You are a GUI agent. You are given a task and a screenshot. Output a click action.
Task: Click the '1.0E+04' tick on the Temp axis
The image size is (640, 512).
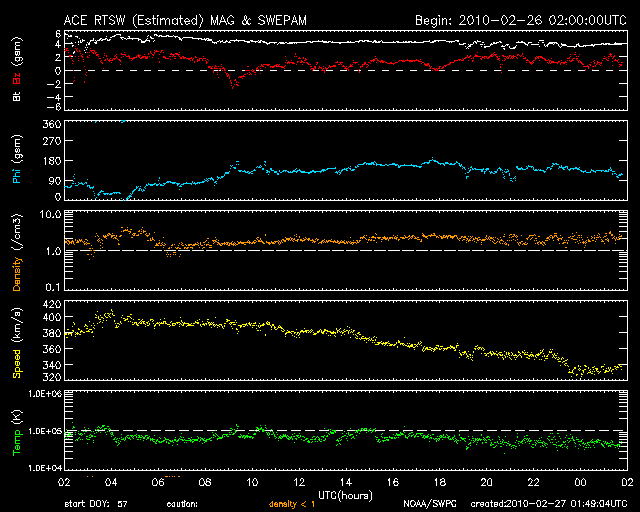(45, 468)
